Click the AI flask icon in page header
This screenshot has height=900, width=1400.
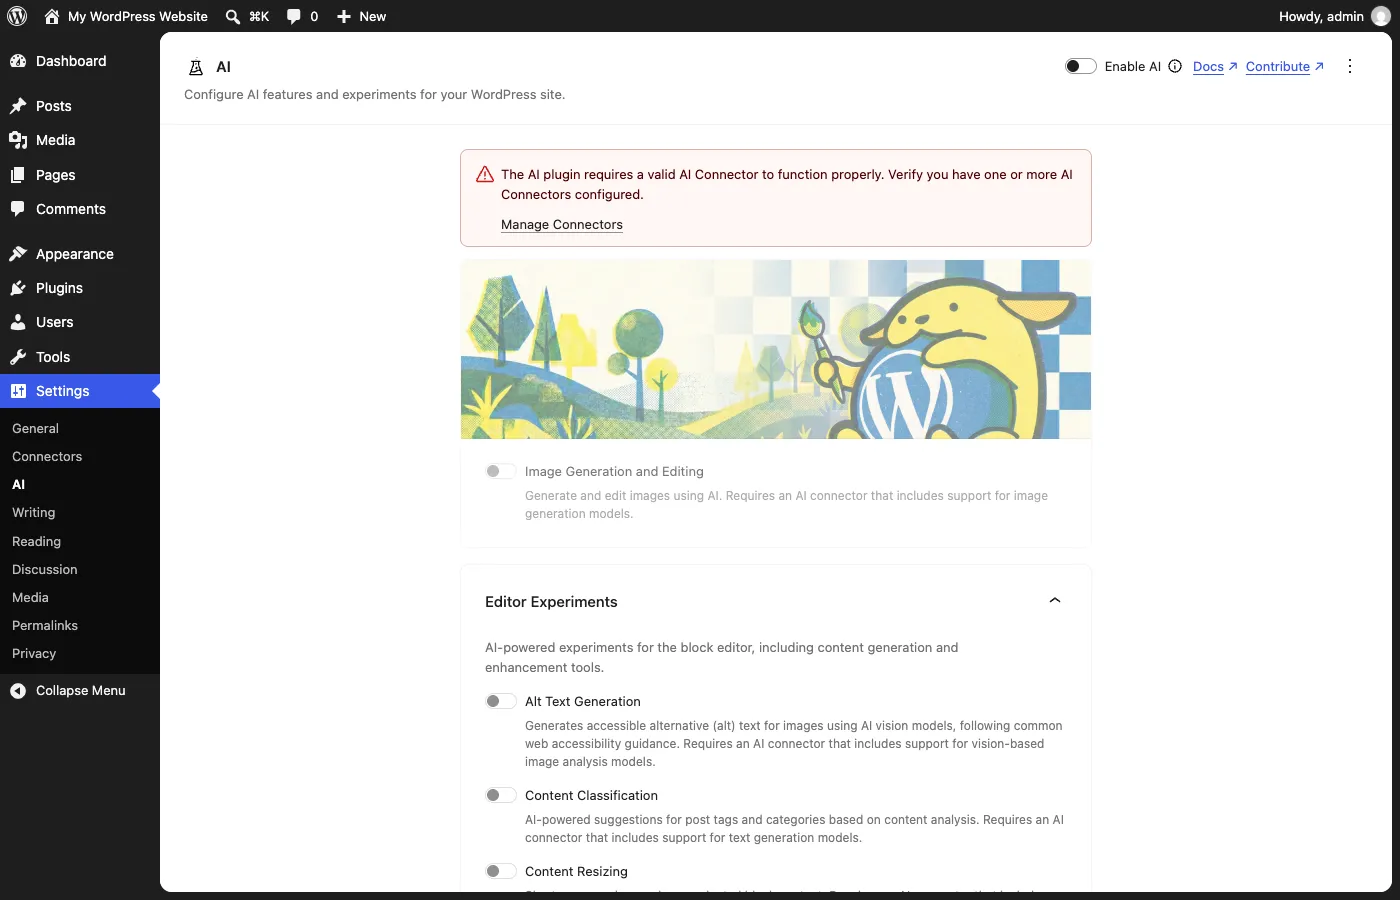[196, 67]
